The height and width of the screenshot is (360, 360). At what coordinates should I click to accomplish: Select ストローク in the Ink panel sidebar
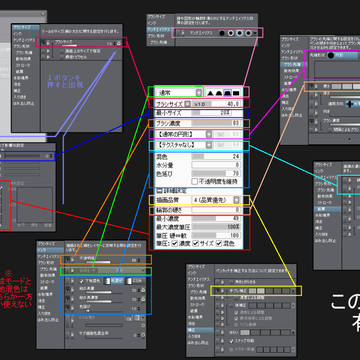(47, 282)
